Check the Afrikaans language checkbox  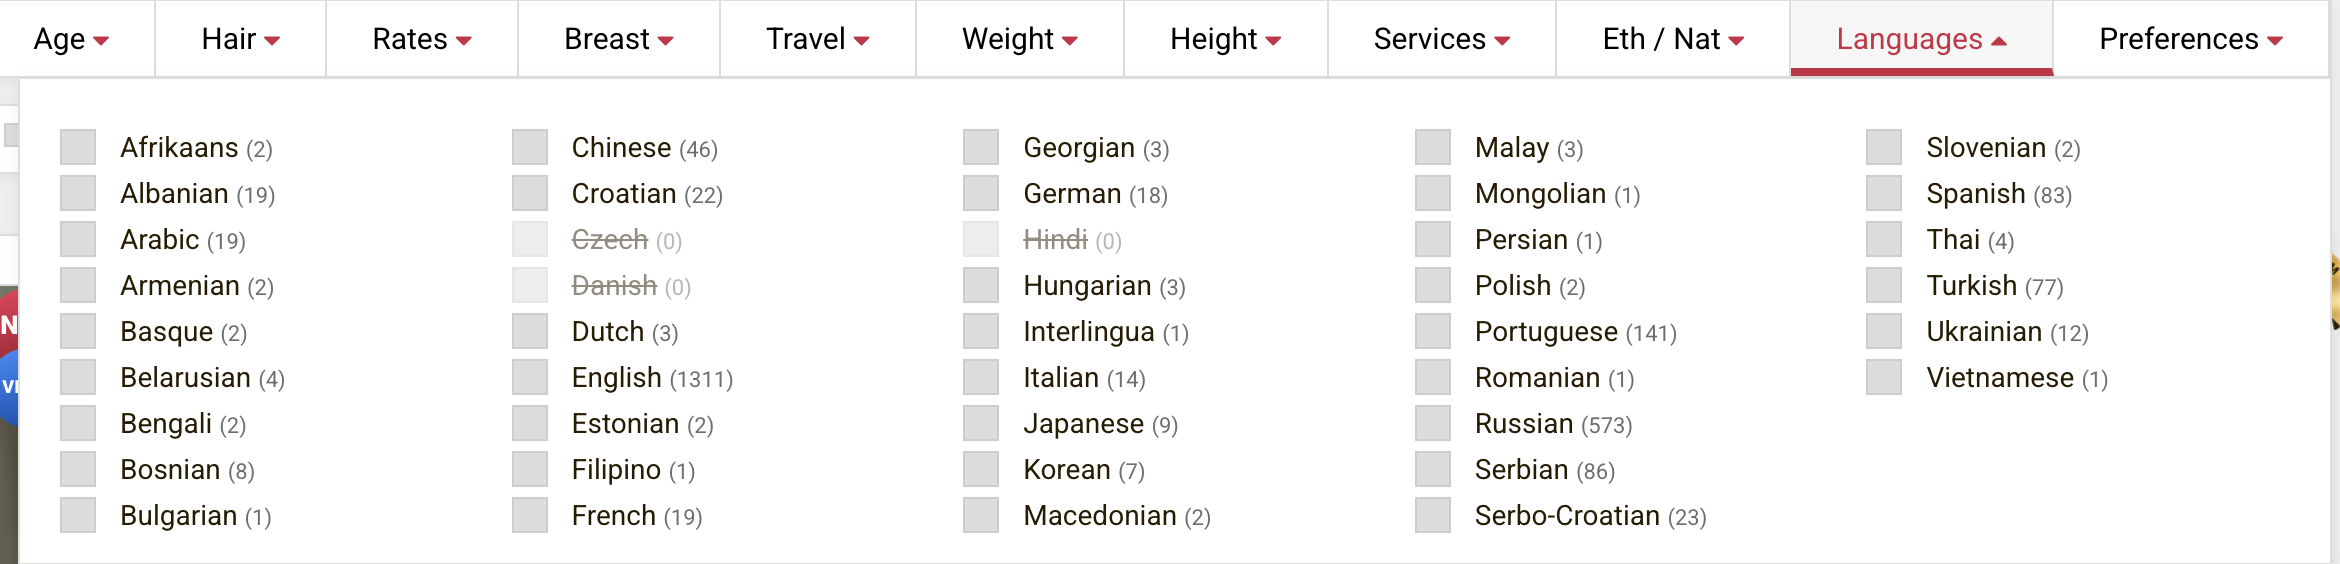click(78, 147)
